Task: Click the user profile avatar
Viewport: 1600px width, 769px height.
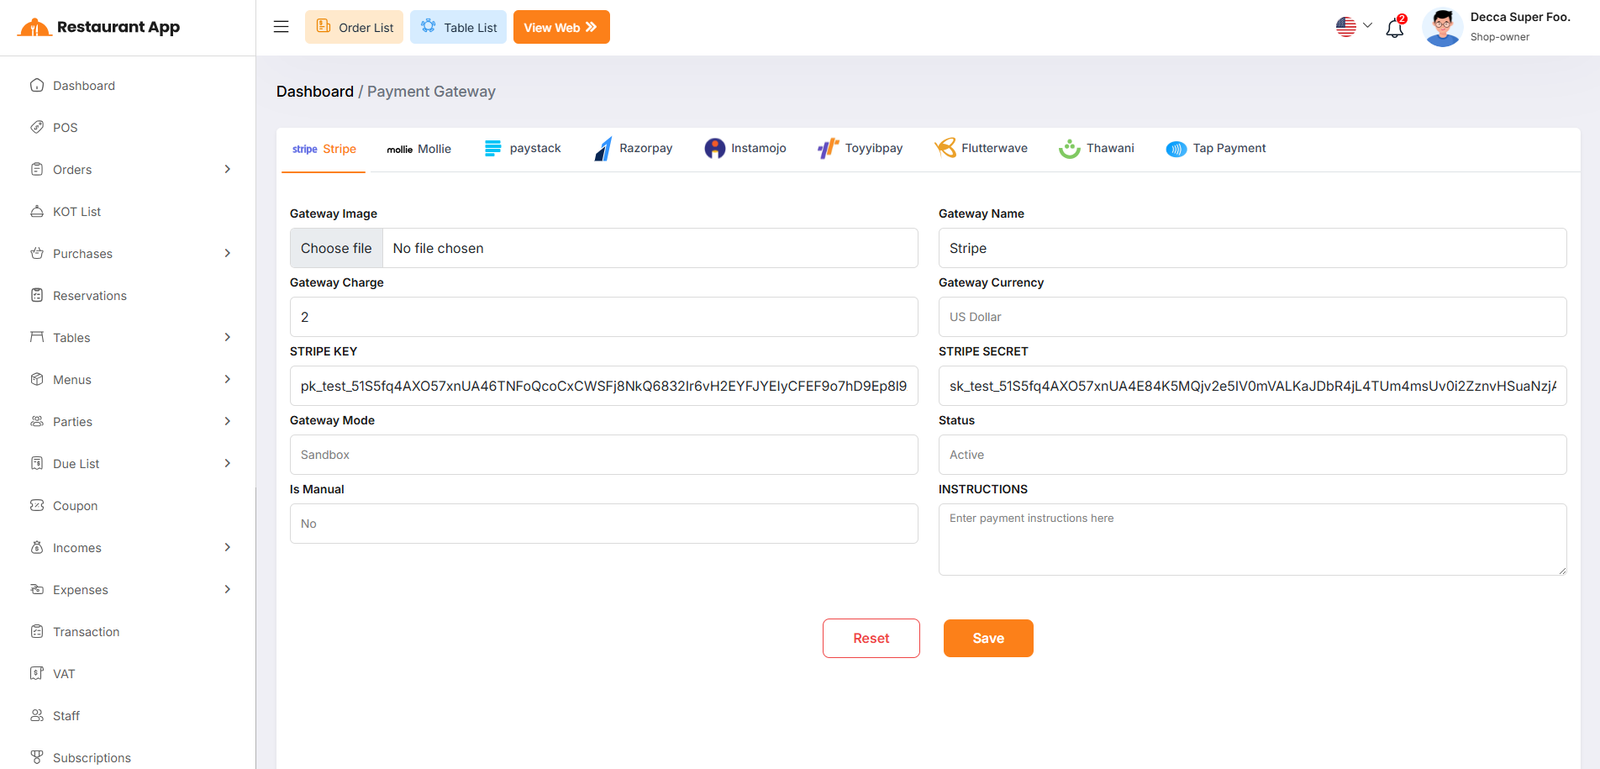Action: coord(1442,27)
